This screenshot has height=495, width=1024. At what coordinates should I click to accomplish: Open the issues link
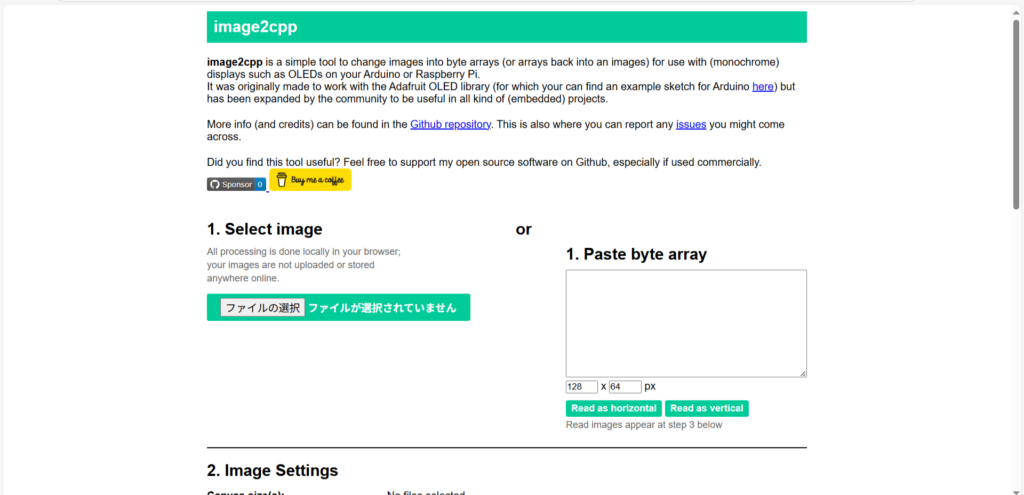tap(691, 124)
